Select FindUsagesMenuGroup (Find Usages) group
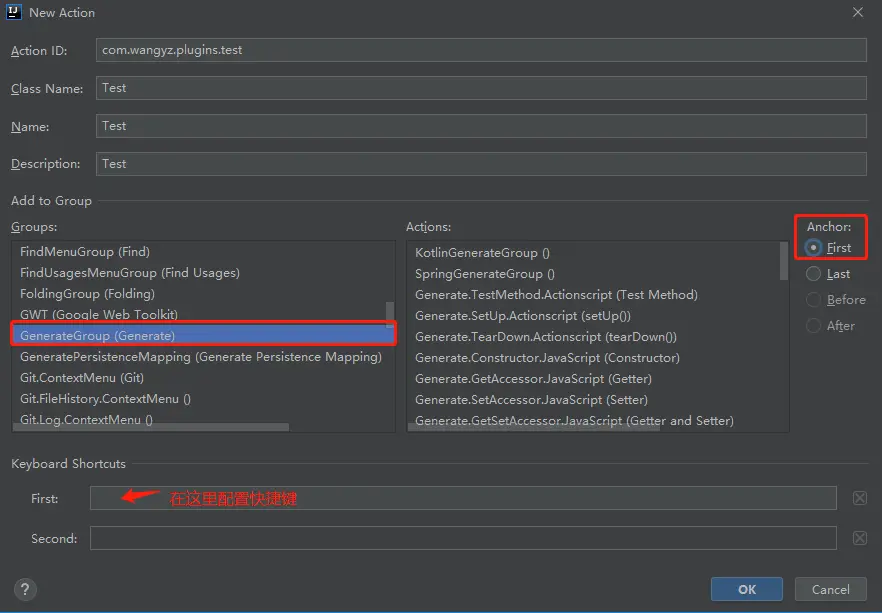Screen dimensions: 882x613 (203, 273)
